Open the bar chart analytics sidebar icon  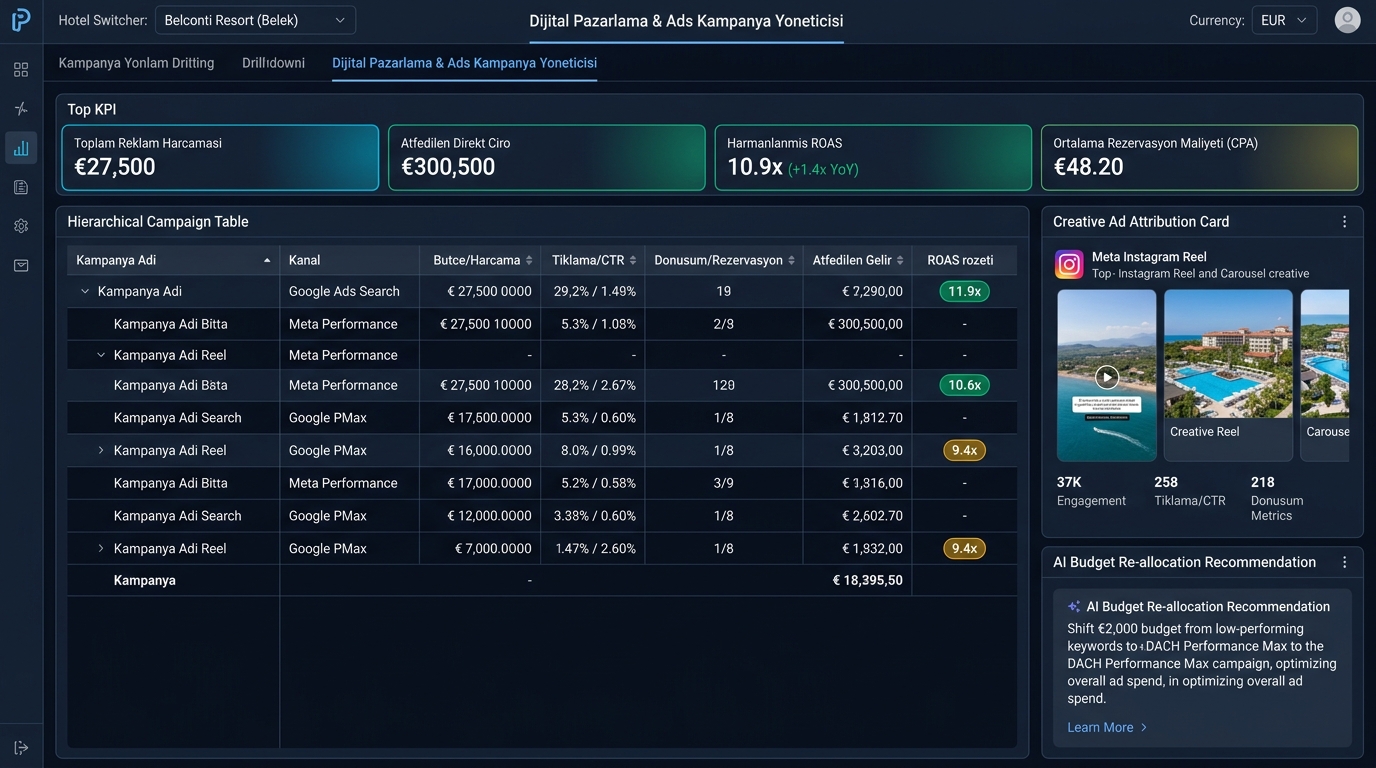pos(21,148)
